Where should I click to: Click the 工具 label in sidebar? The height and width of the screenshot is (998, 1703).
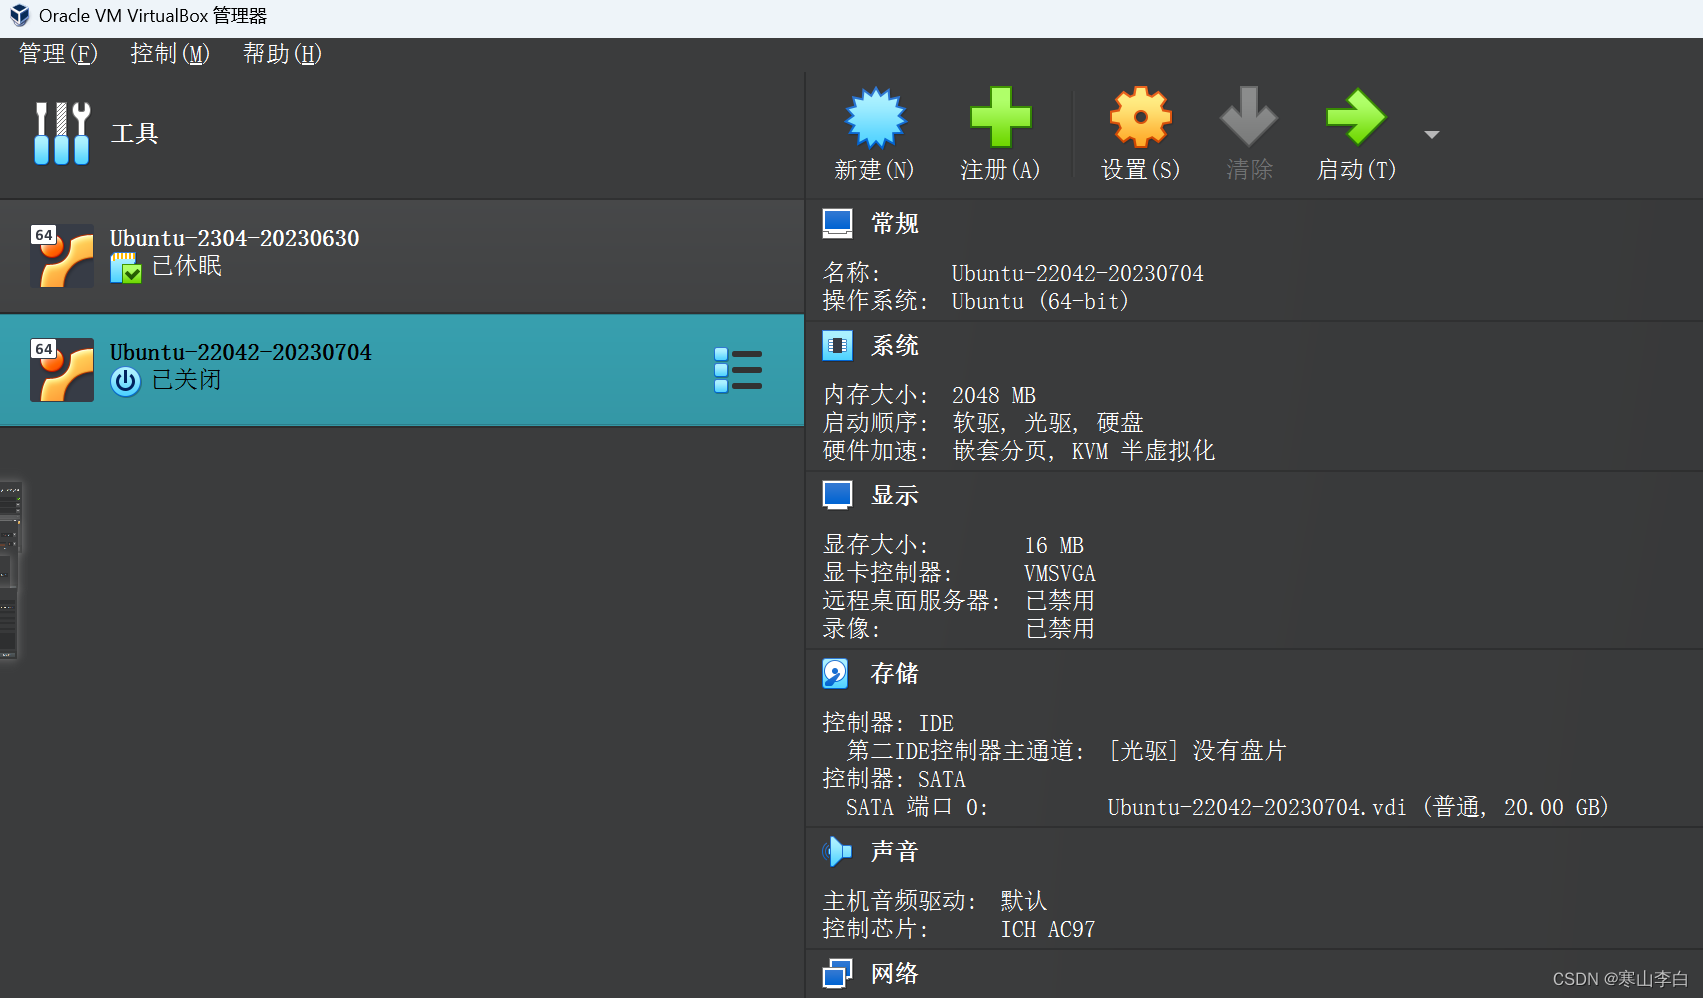point(135,133)
